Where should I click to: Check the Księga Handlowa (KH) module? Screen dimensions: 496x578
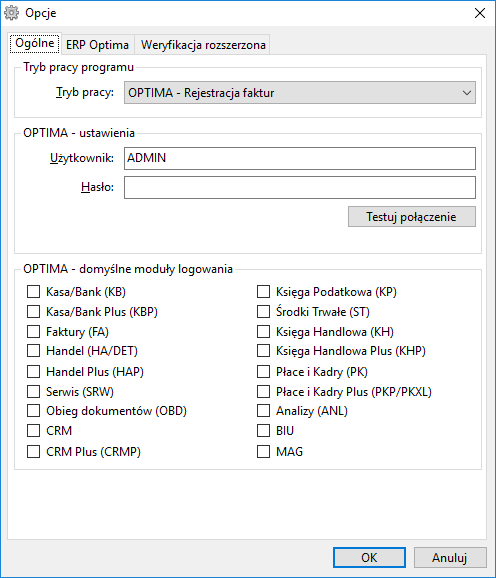coord(263,331)
